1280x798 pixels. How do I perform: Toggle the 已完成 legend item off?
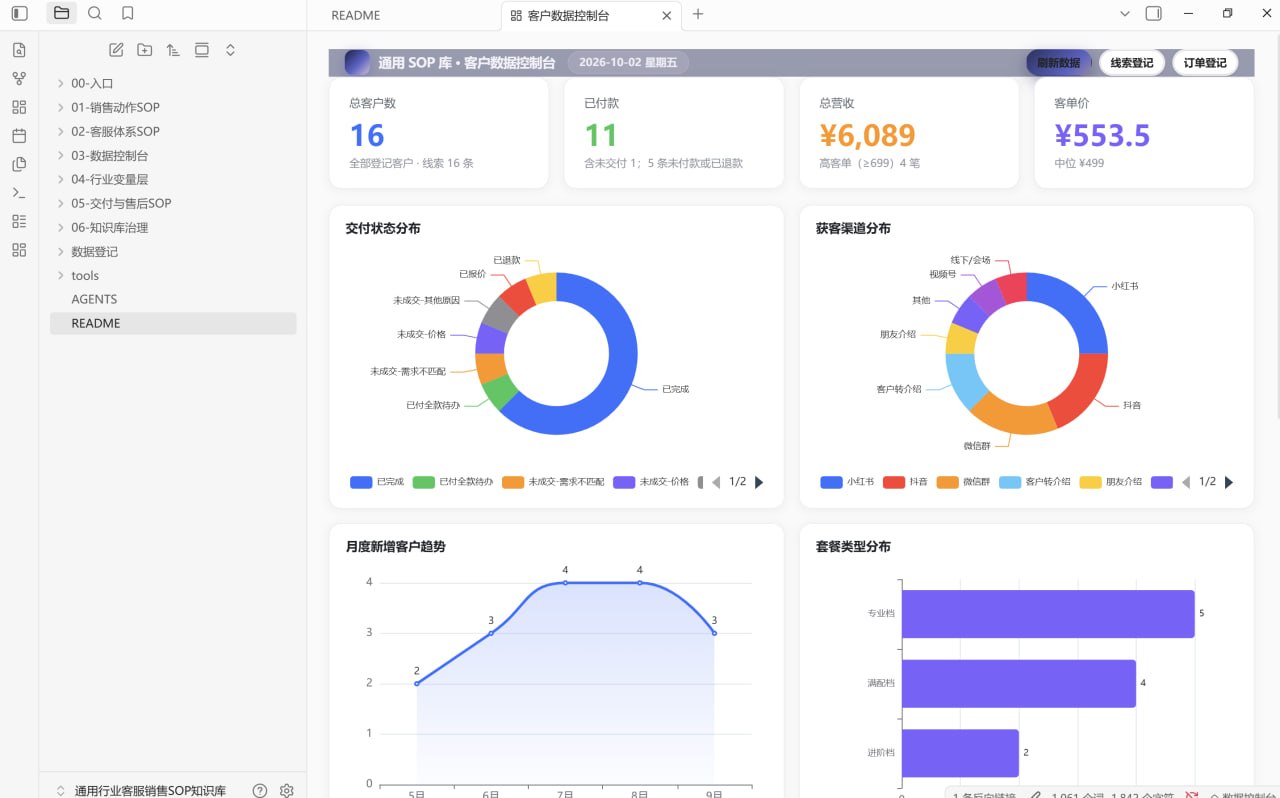pyautogui.click(x=376, y=482)
